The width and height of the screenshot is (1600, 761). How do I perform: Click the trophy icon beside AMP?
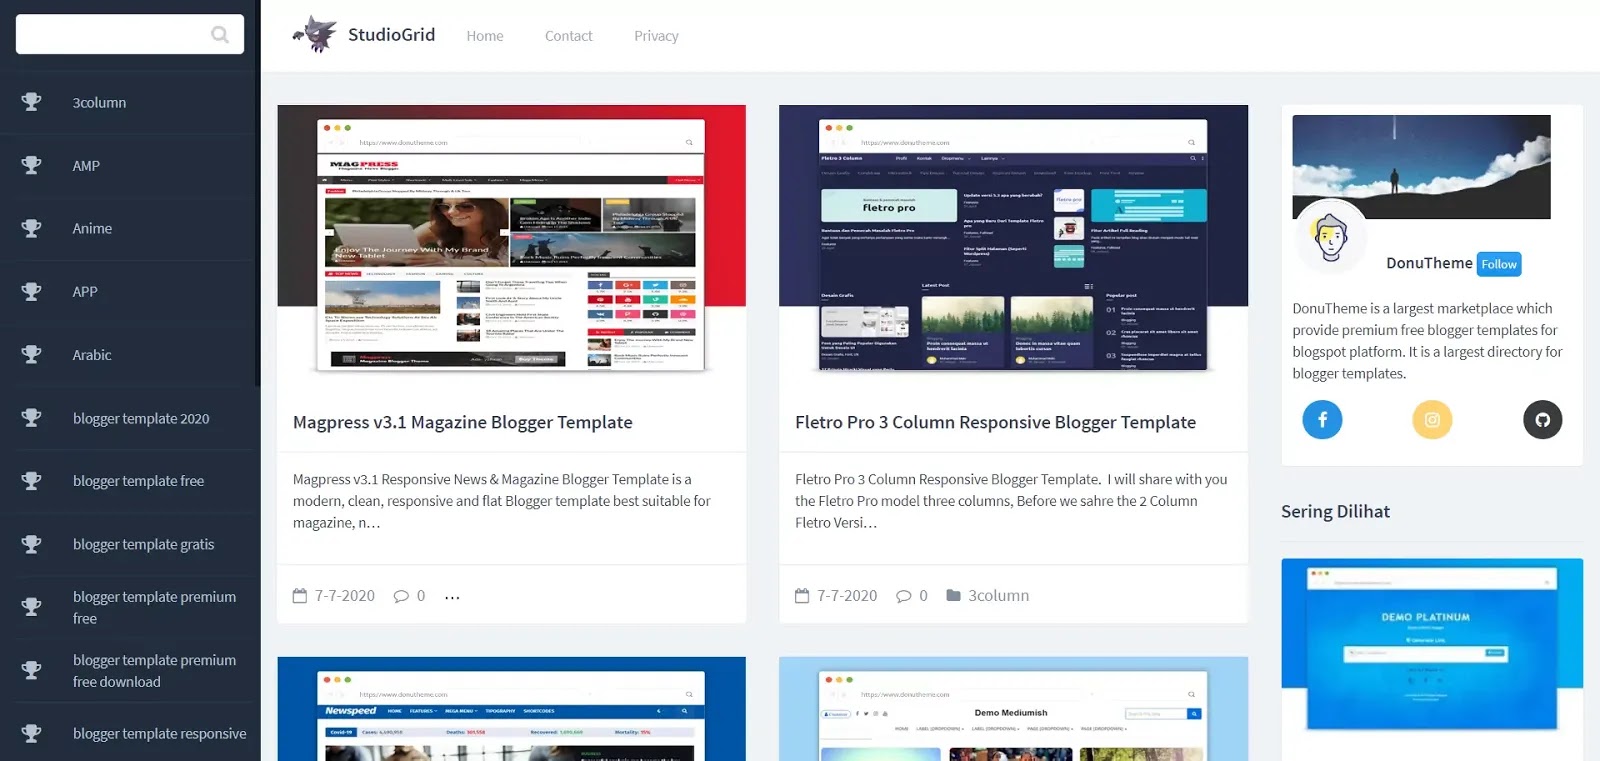coord(32,165)
